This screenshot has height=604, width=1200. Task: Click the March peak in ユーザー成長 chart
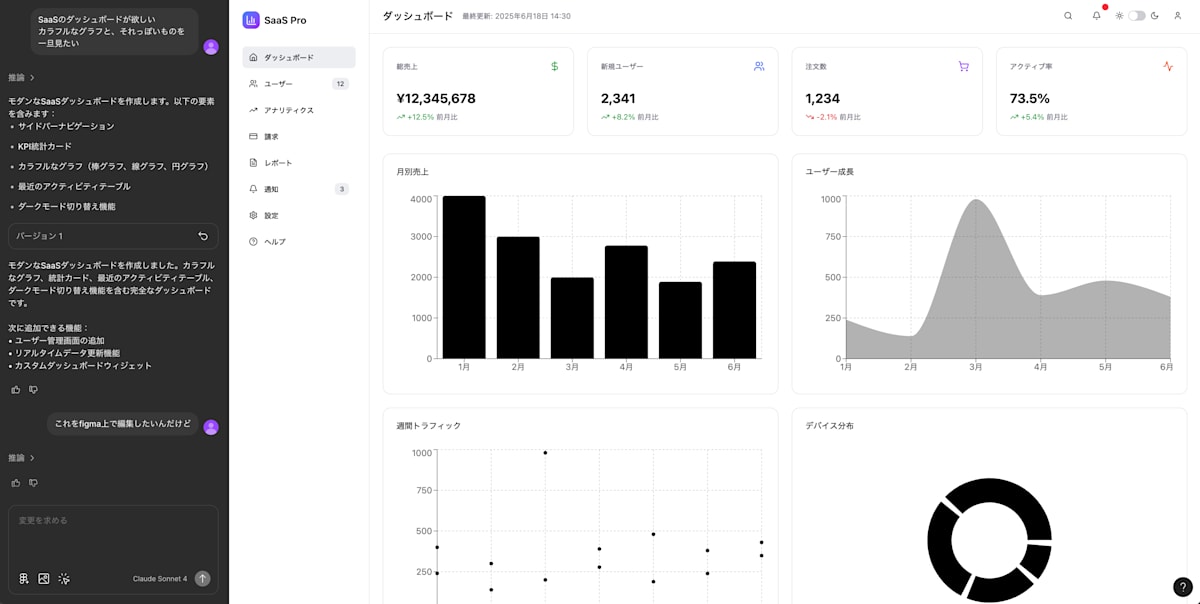click(x=976, y=201)
